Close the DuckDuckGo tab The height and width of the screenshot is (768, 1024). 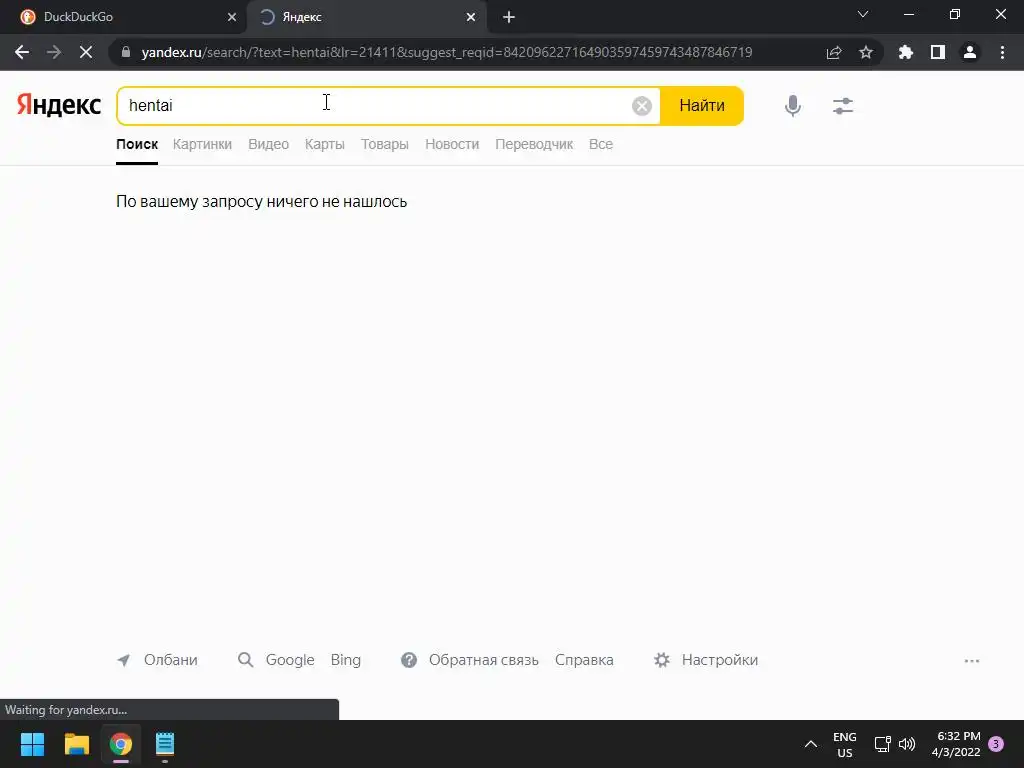232,17
